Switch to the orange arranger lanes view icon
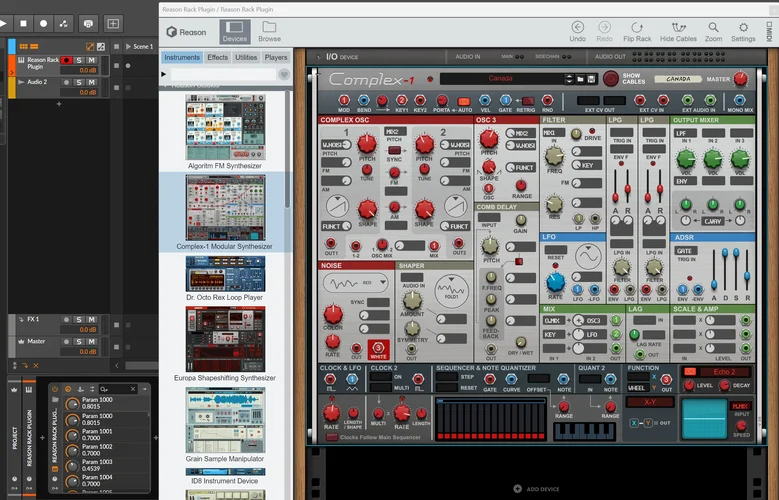This screenshot has width=779, height=500. click(34, 47)
